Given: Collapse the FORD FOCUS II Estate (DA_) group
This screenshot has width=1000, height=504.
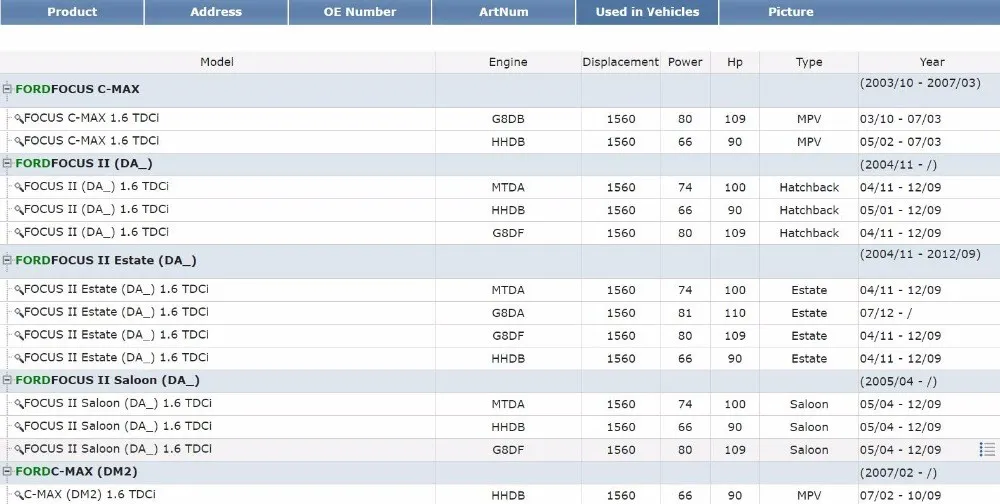Looking at the screenshot, I should (x=7, y=260).
